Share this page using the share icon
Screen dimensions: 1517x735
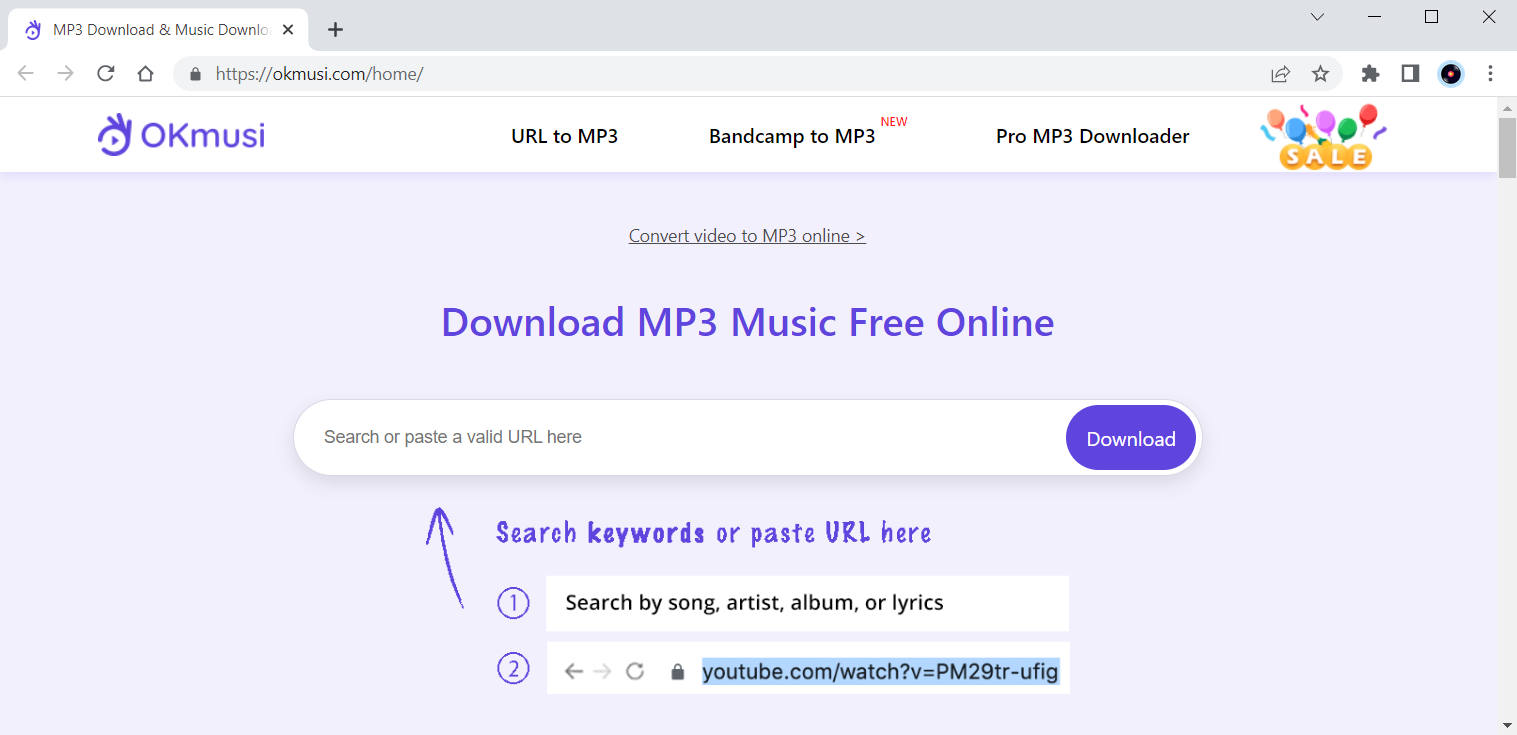click(x=1280, y=73)
